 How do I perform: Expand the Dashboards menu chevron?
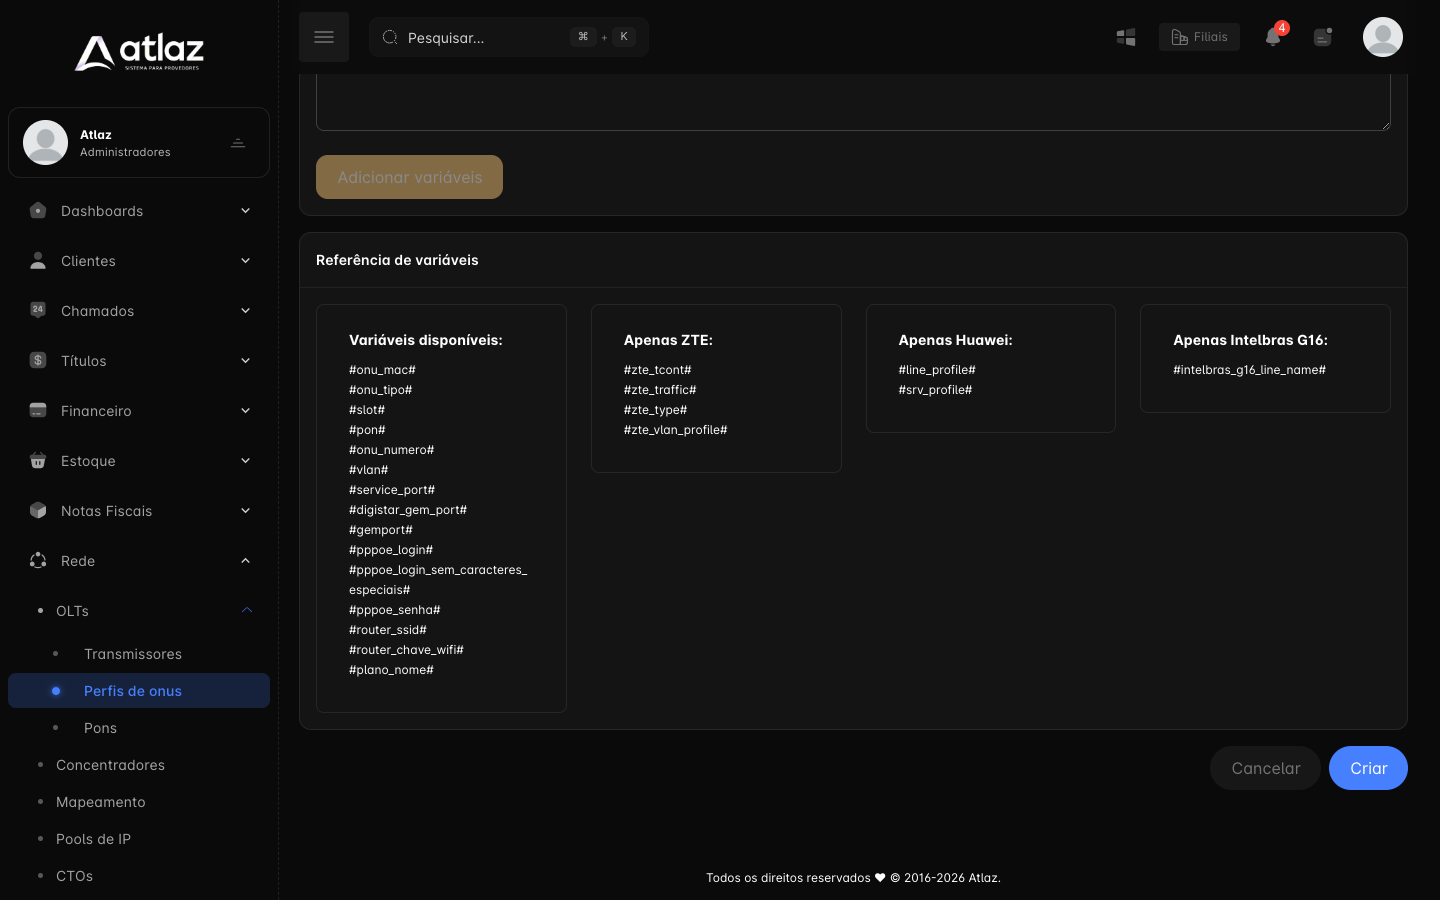click(x=245, y=211)
